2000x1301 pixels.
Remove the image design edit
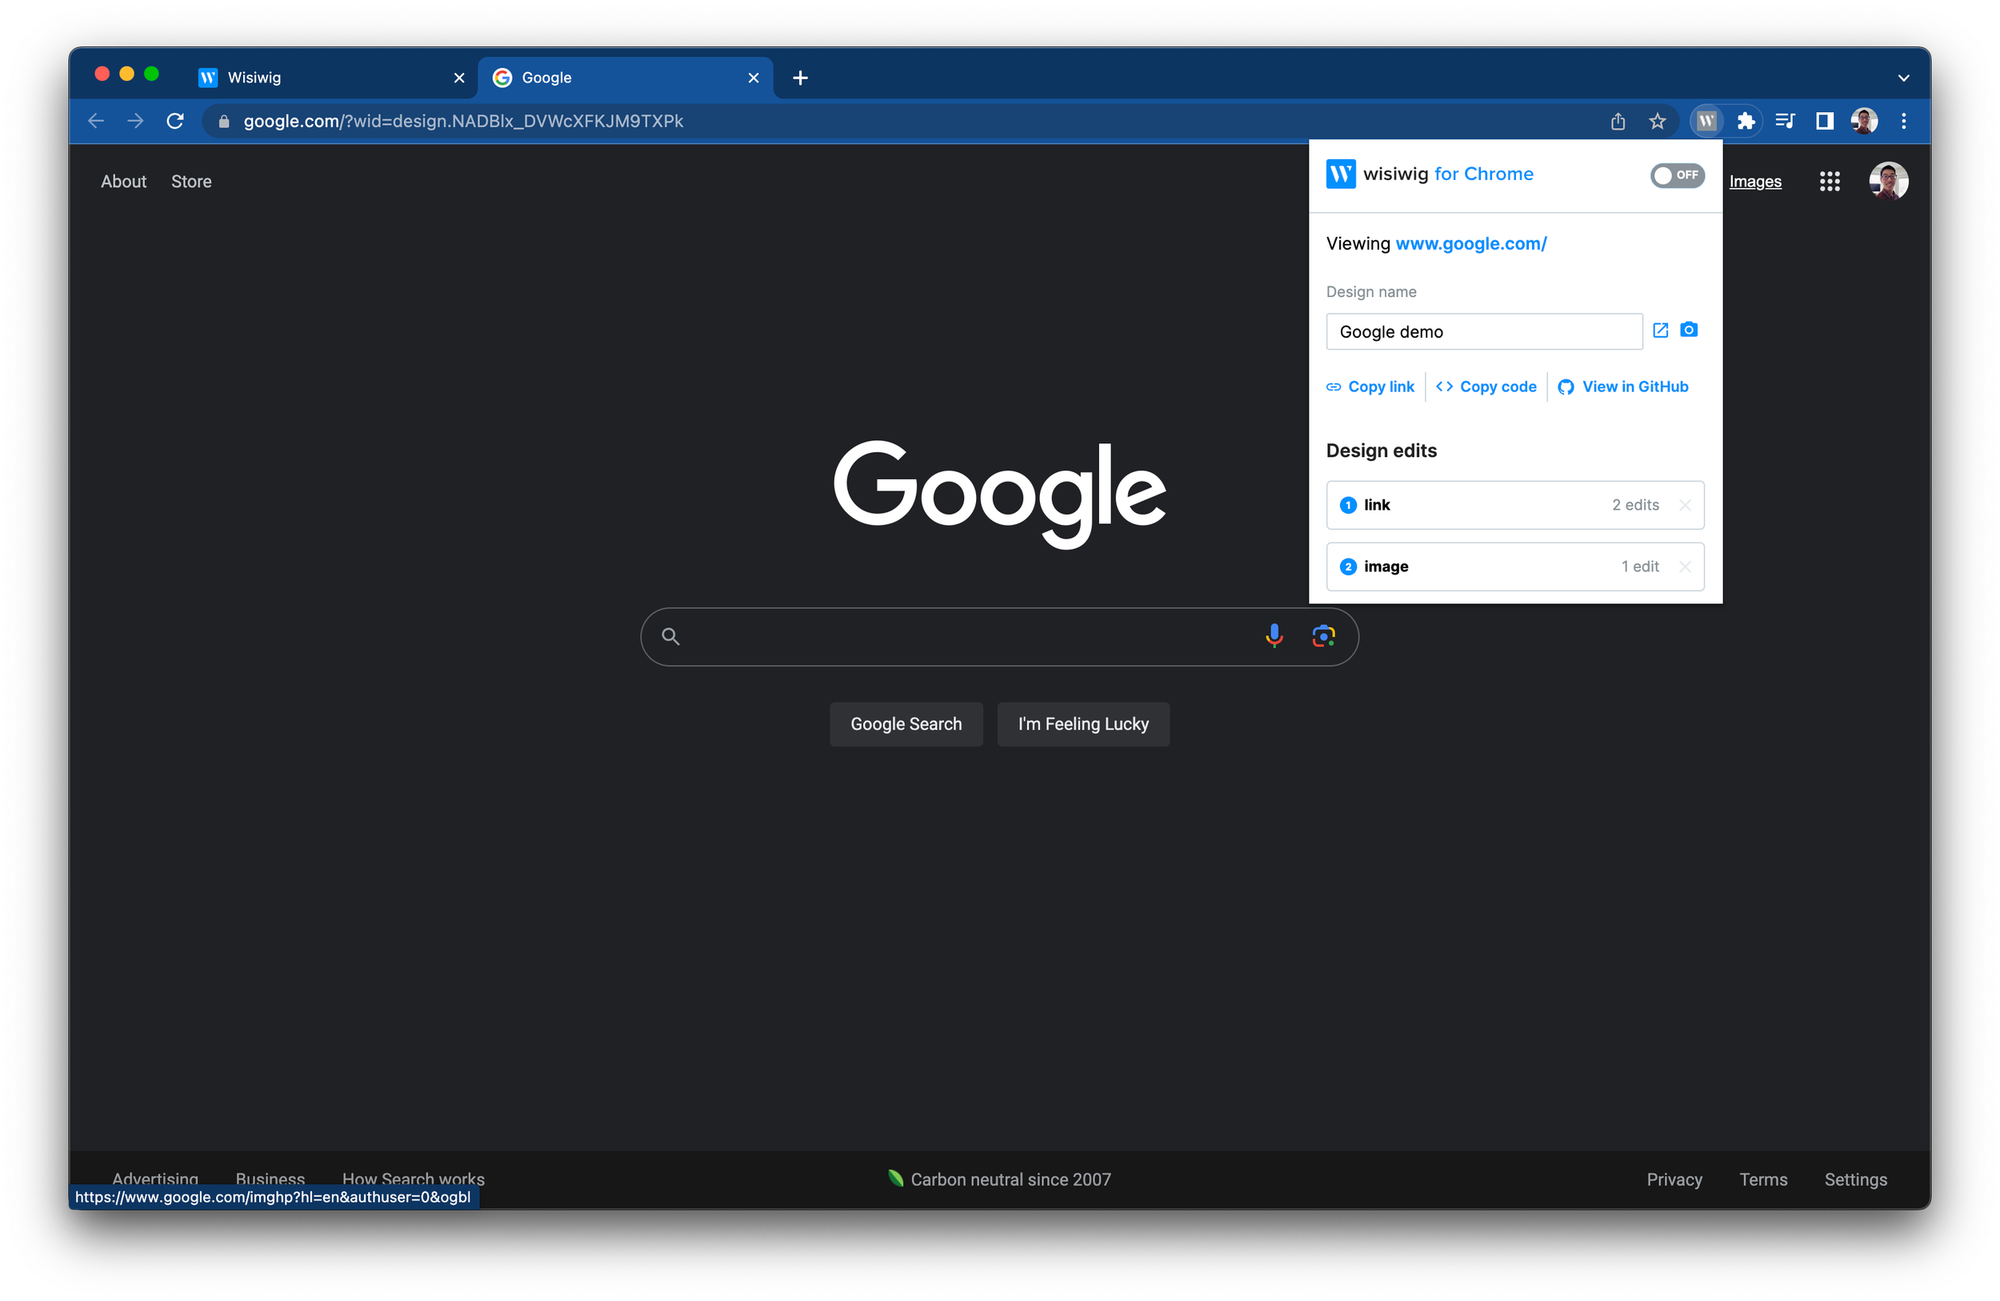[x=1685, y=567]
